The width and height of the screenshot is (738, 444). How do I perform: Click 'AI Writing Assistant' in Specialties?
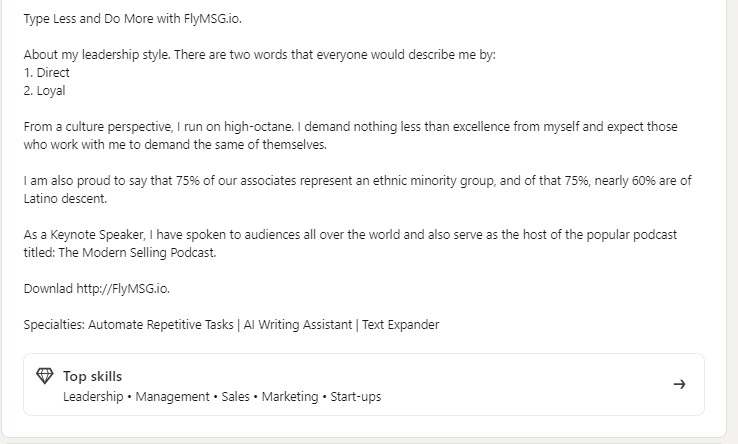[297, 324]
